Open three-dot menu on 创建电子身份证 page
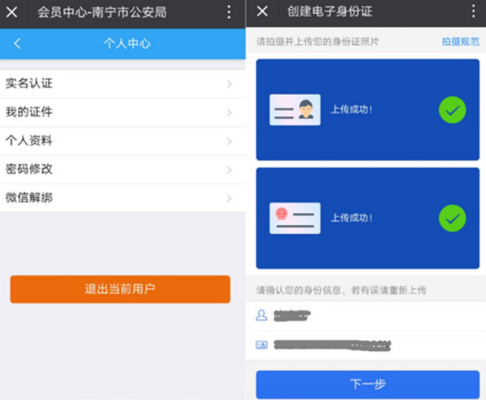The image size is (486, 400). pyautogui.click(x=473, y=11)
